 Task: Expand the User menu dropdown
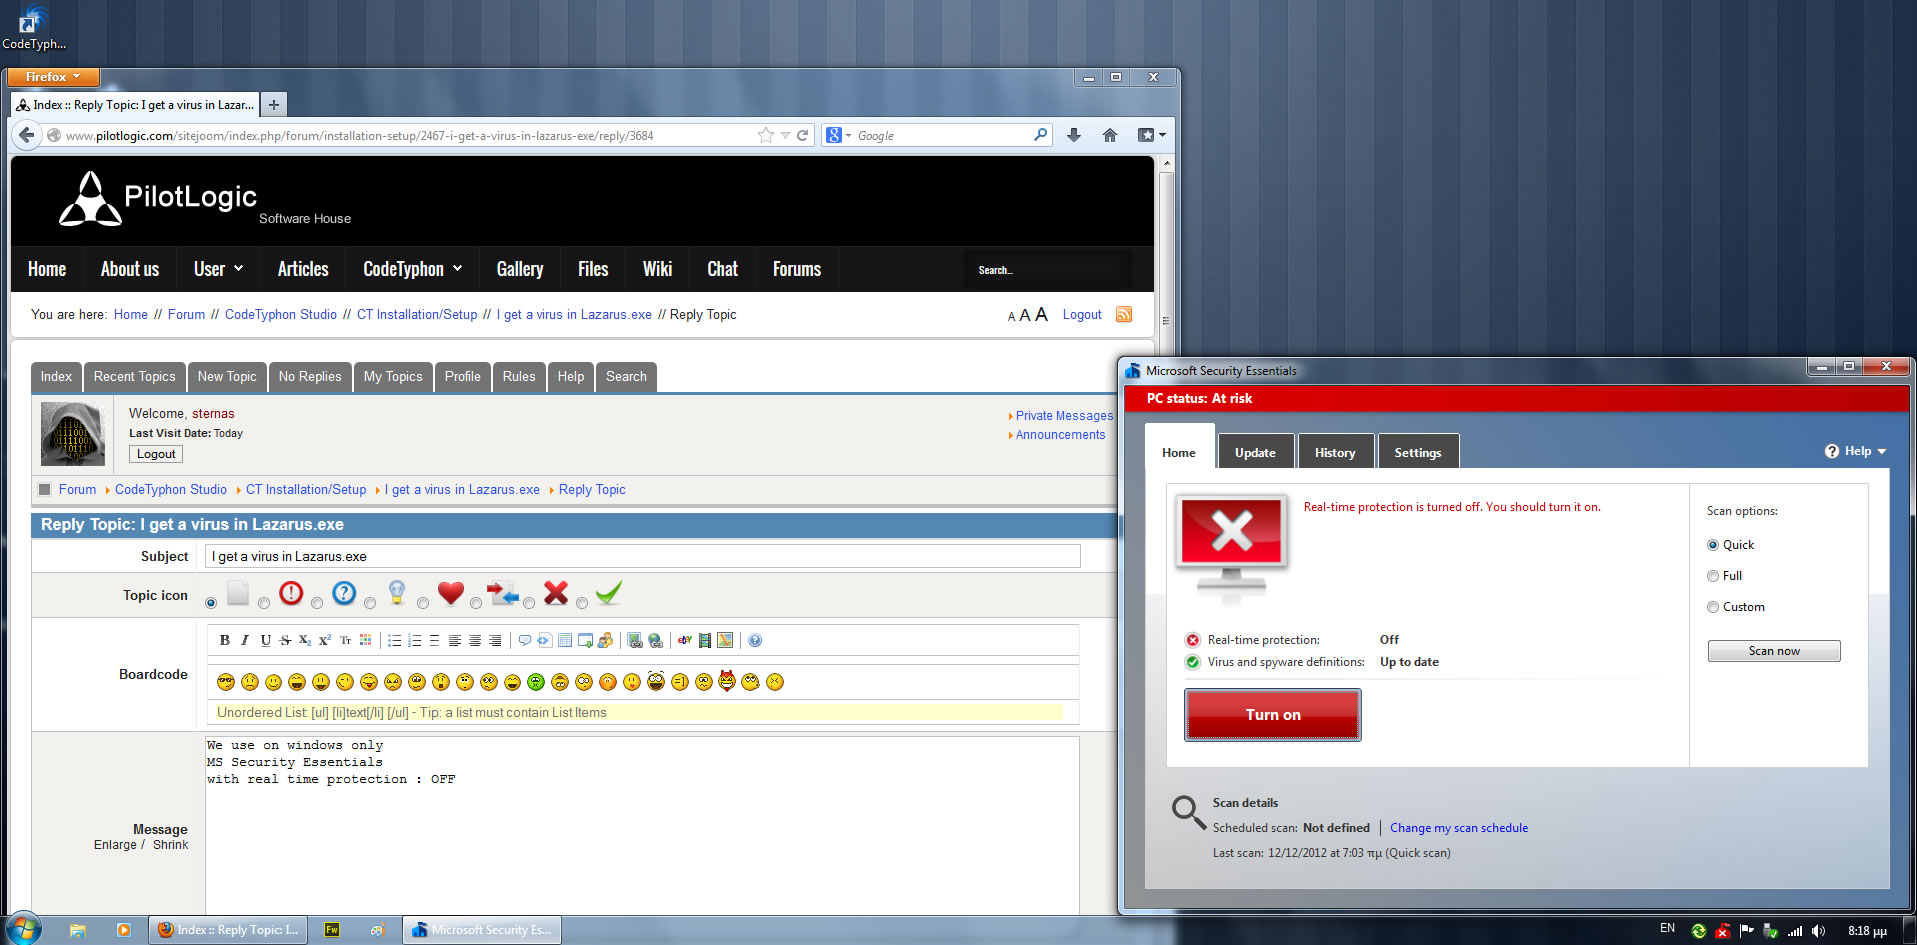tap(218, 269)
